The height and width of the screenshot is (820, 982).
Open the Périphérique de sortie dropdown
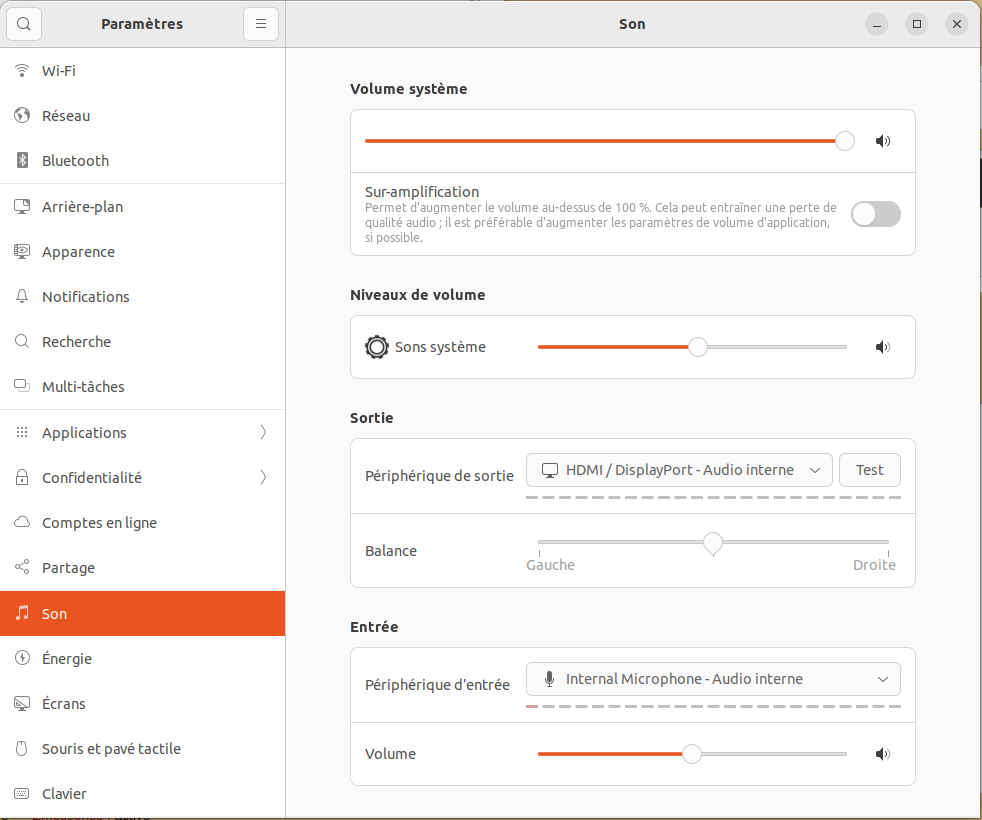679,470
